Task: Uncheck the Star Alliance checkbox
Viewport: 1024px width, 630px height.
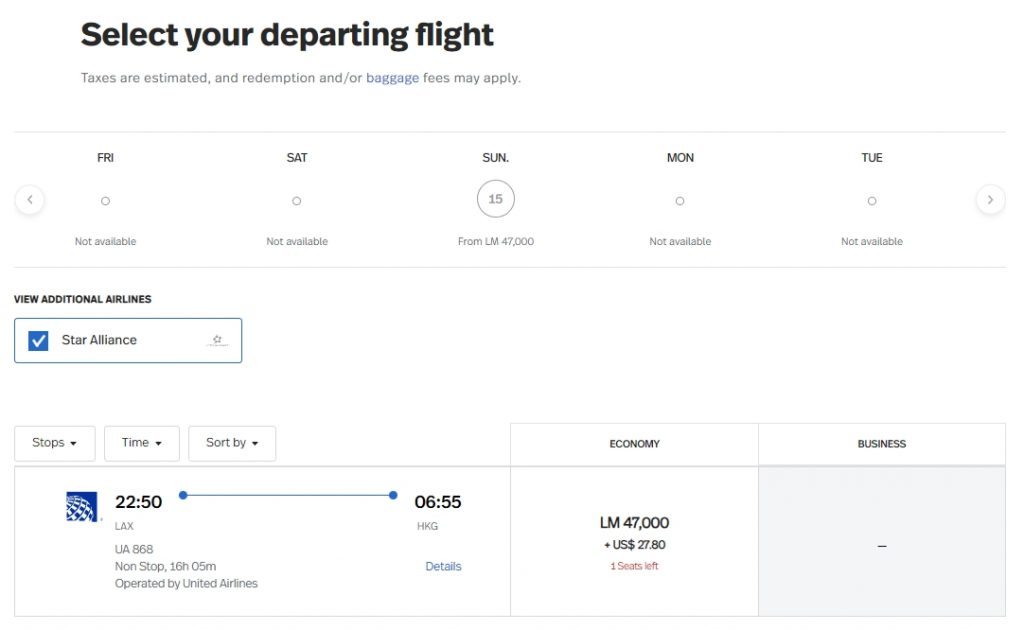Action: coord(38,341)
